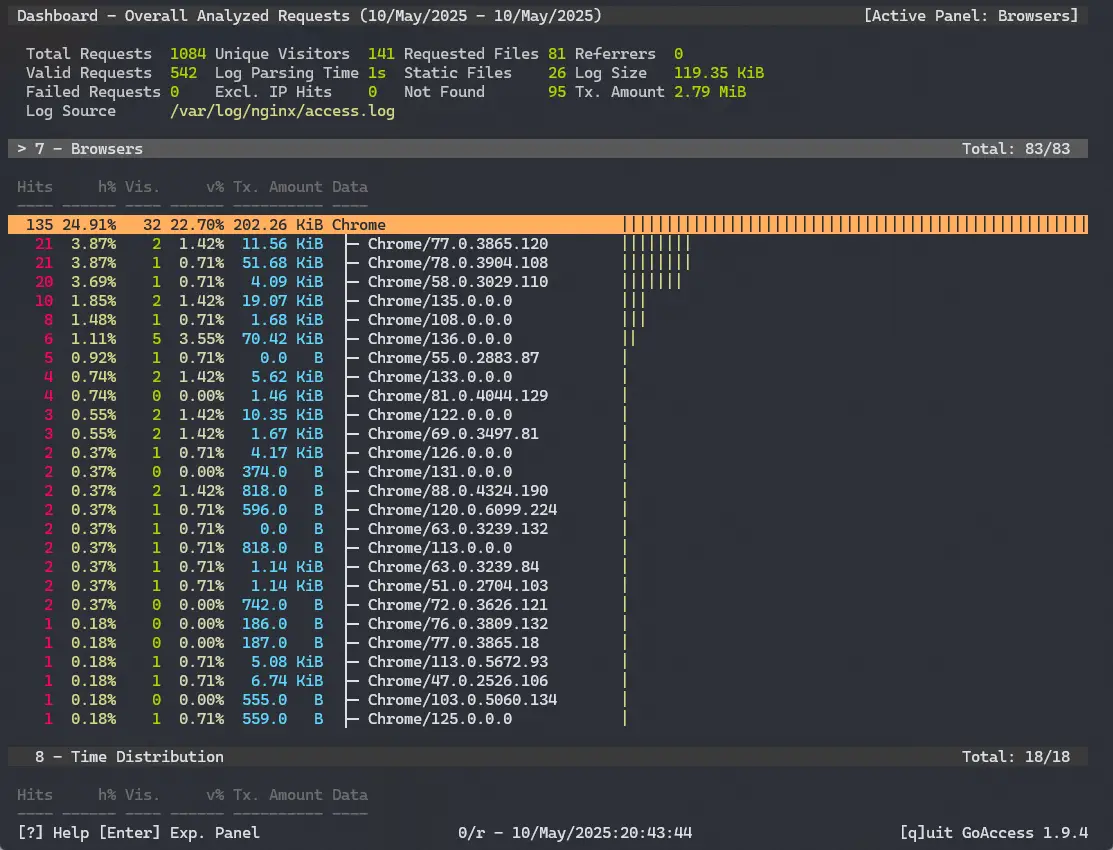Click the Vis. column header in Browsers
Viewport: 1113px width, 850px height.
click(143, 187)
